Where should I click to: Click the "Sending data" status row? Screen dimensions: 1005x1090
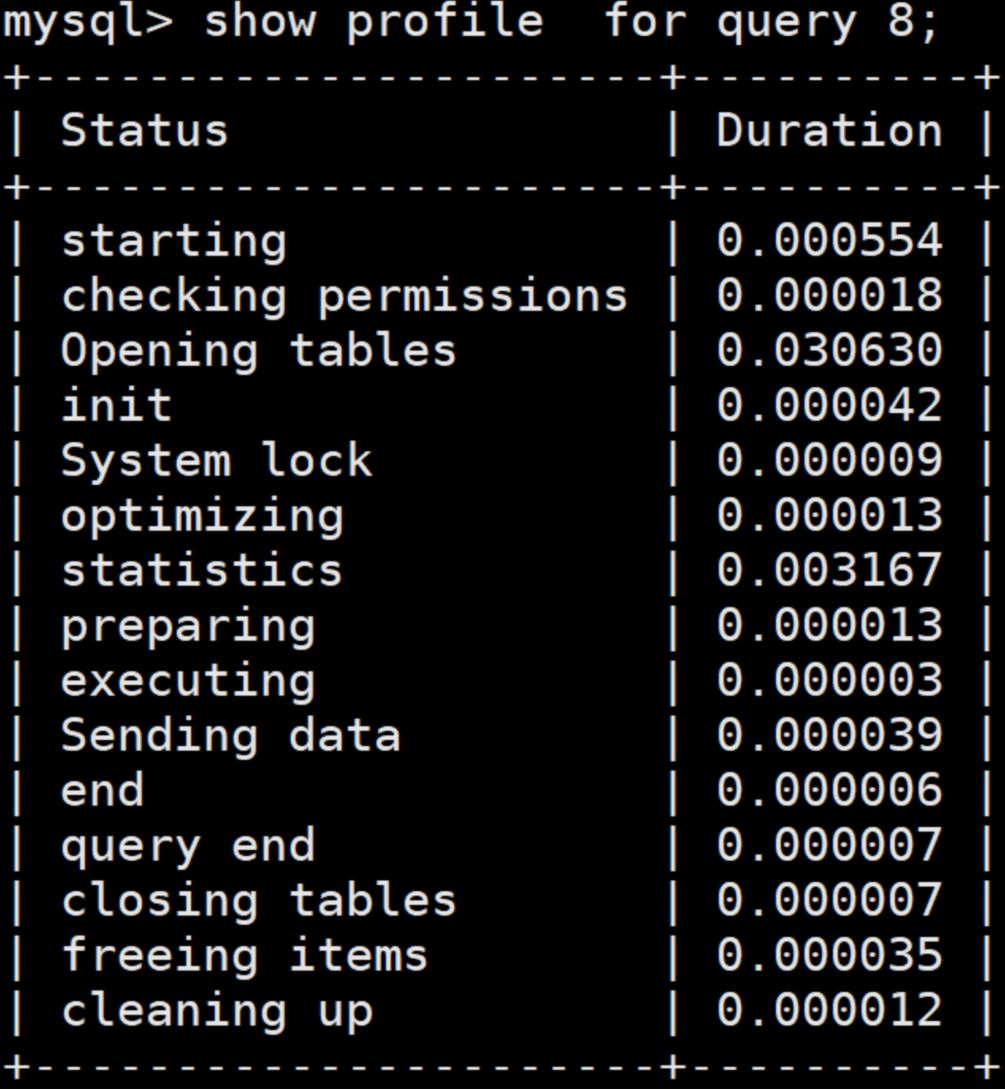coord(230,735)
